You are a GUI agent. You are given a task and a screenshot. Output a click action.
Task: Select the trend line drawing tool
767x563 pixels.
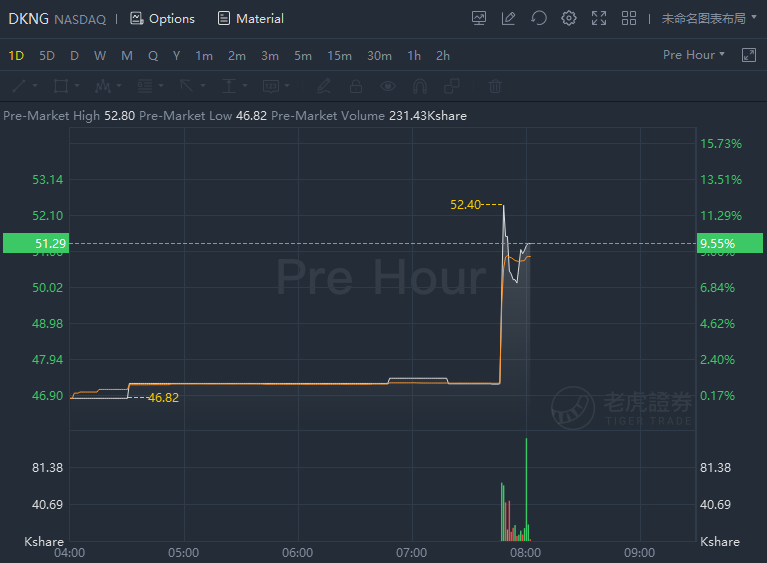(x=19, y=86)
